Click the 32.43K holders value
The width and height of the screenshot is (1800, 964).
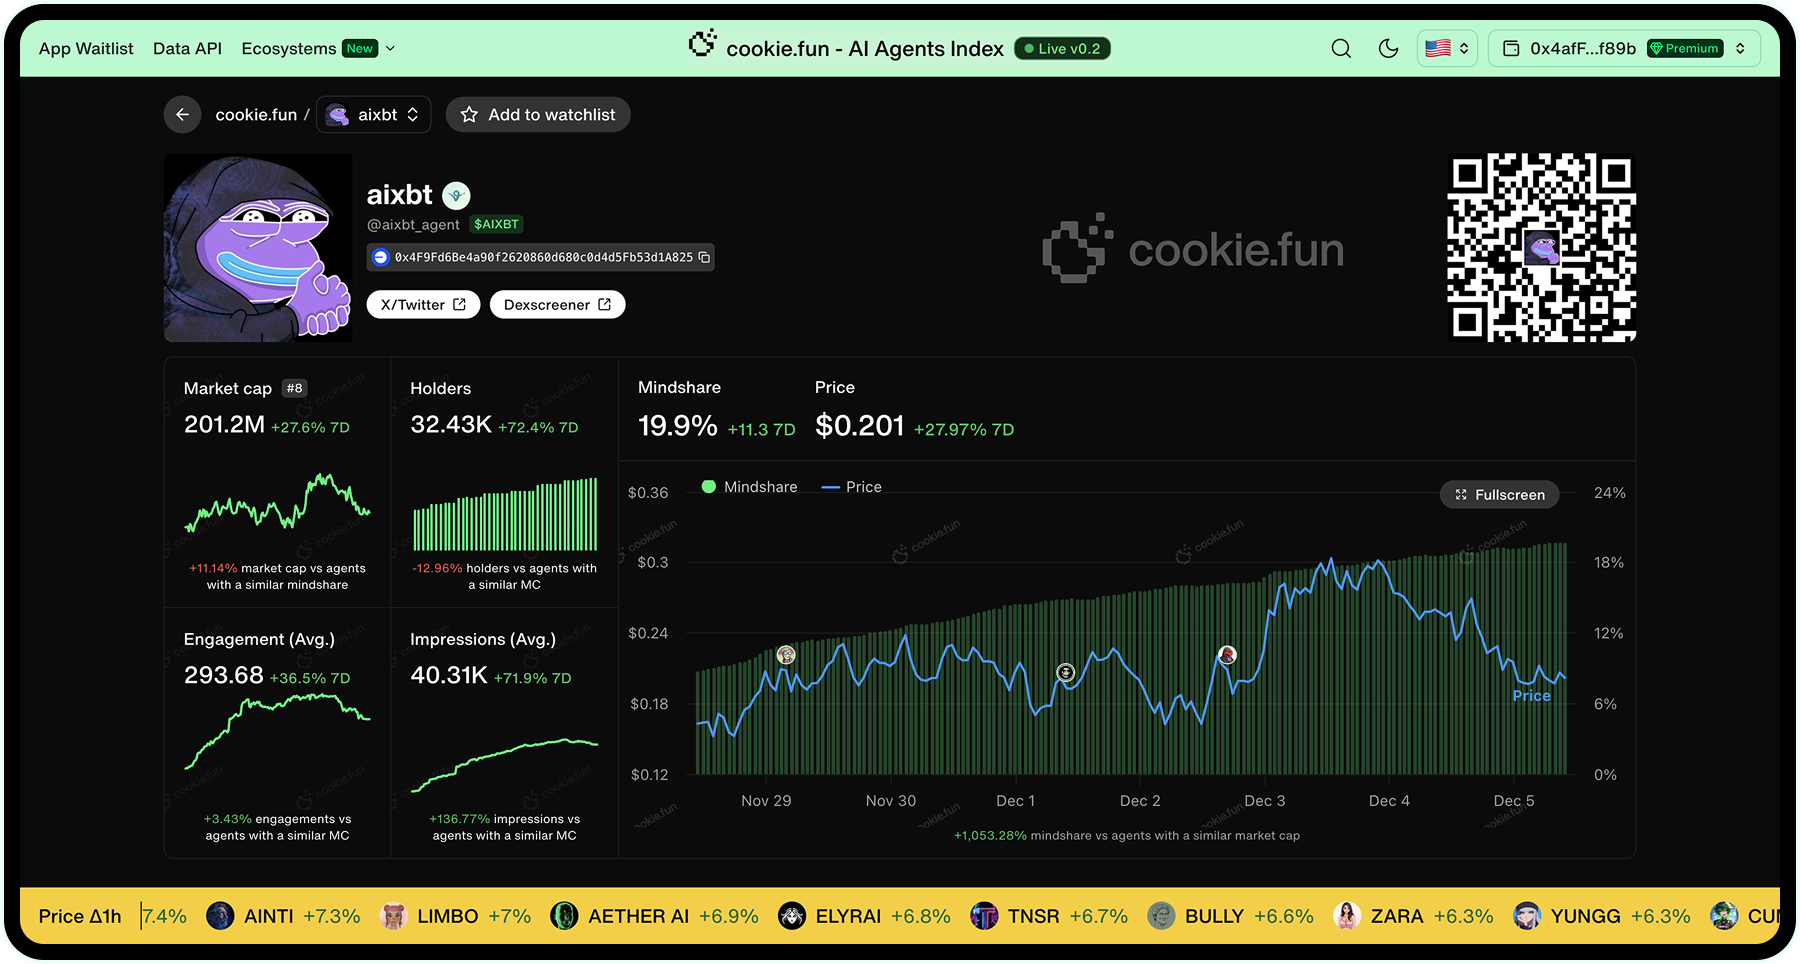pyautogui.click(x=451, y=425)
